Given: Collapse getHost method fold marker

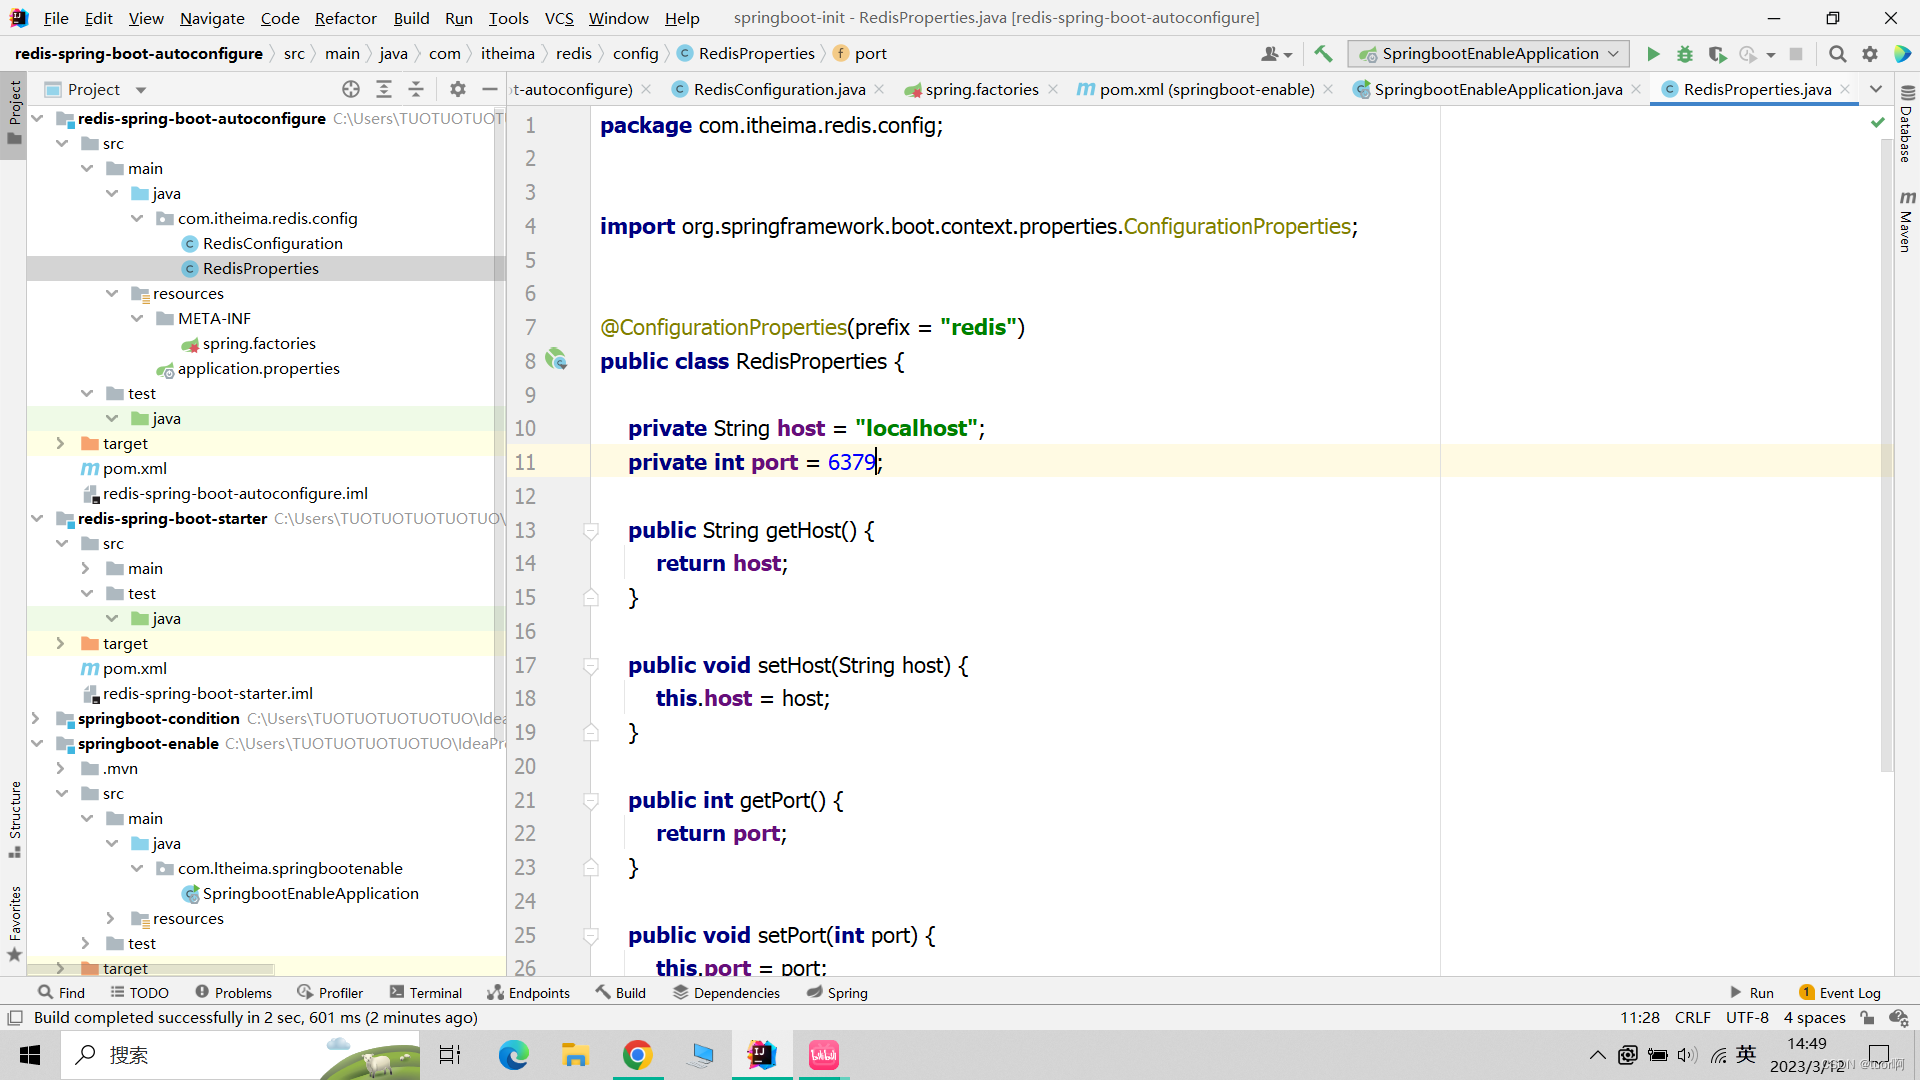Looking at the screenshot, I should [591, 531].
